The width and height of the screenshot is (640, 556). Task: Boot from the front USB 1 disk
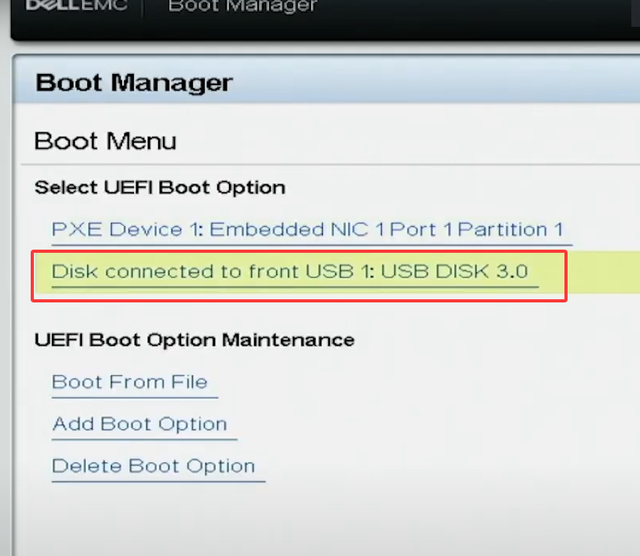290,271
